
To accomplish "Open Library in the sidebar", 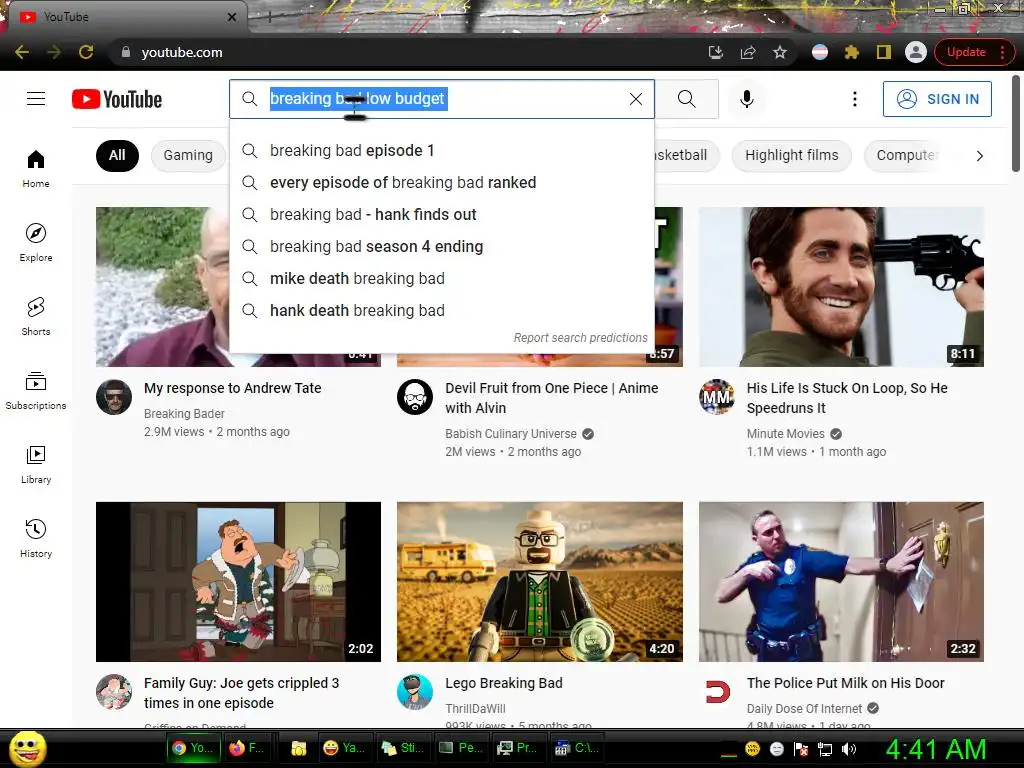I will point(36,464).
